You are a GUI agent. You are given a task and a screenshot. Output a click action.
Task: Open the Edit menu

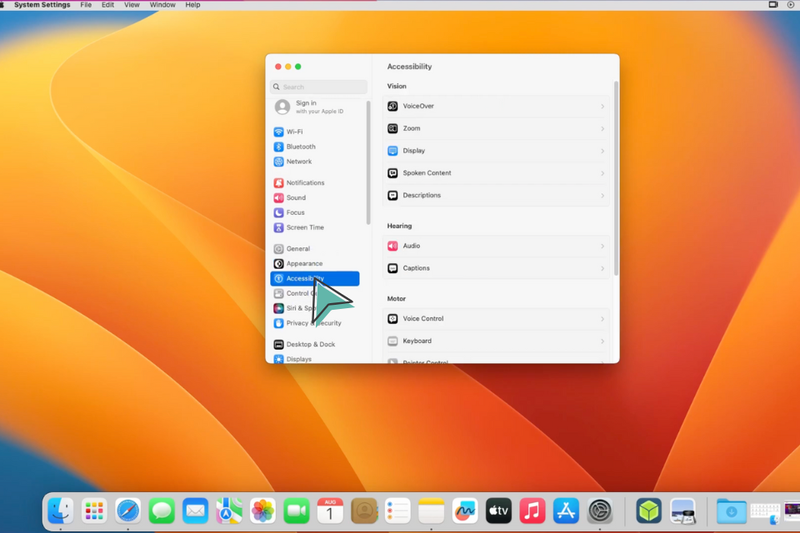[x=108, y=5]
